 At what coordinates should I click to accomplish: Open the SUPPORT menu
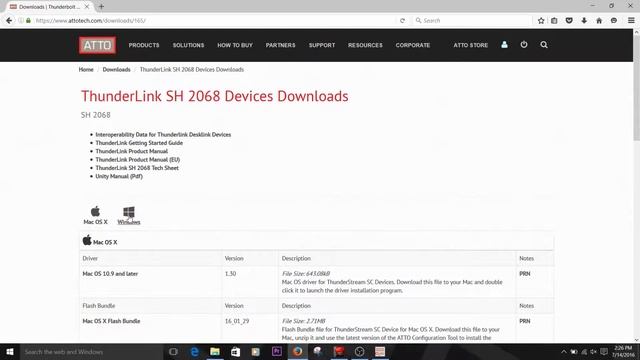[x=322, y=45]
